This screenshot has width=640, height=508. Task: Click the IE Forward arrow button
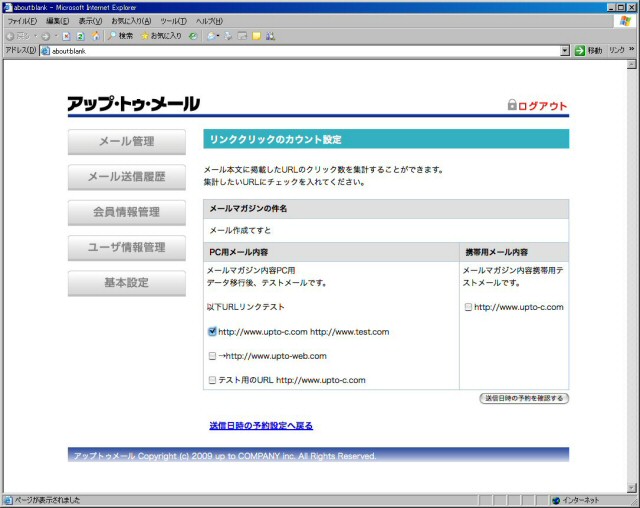45,36
